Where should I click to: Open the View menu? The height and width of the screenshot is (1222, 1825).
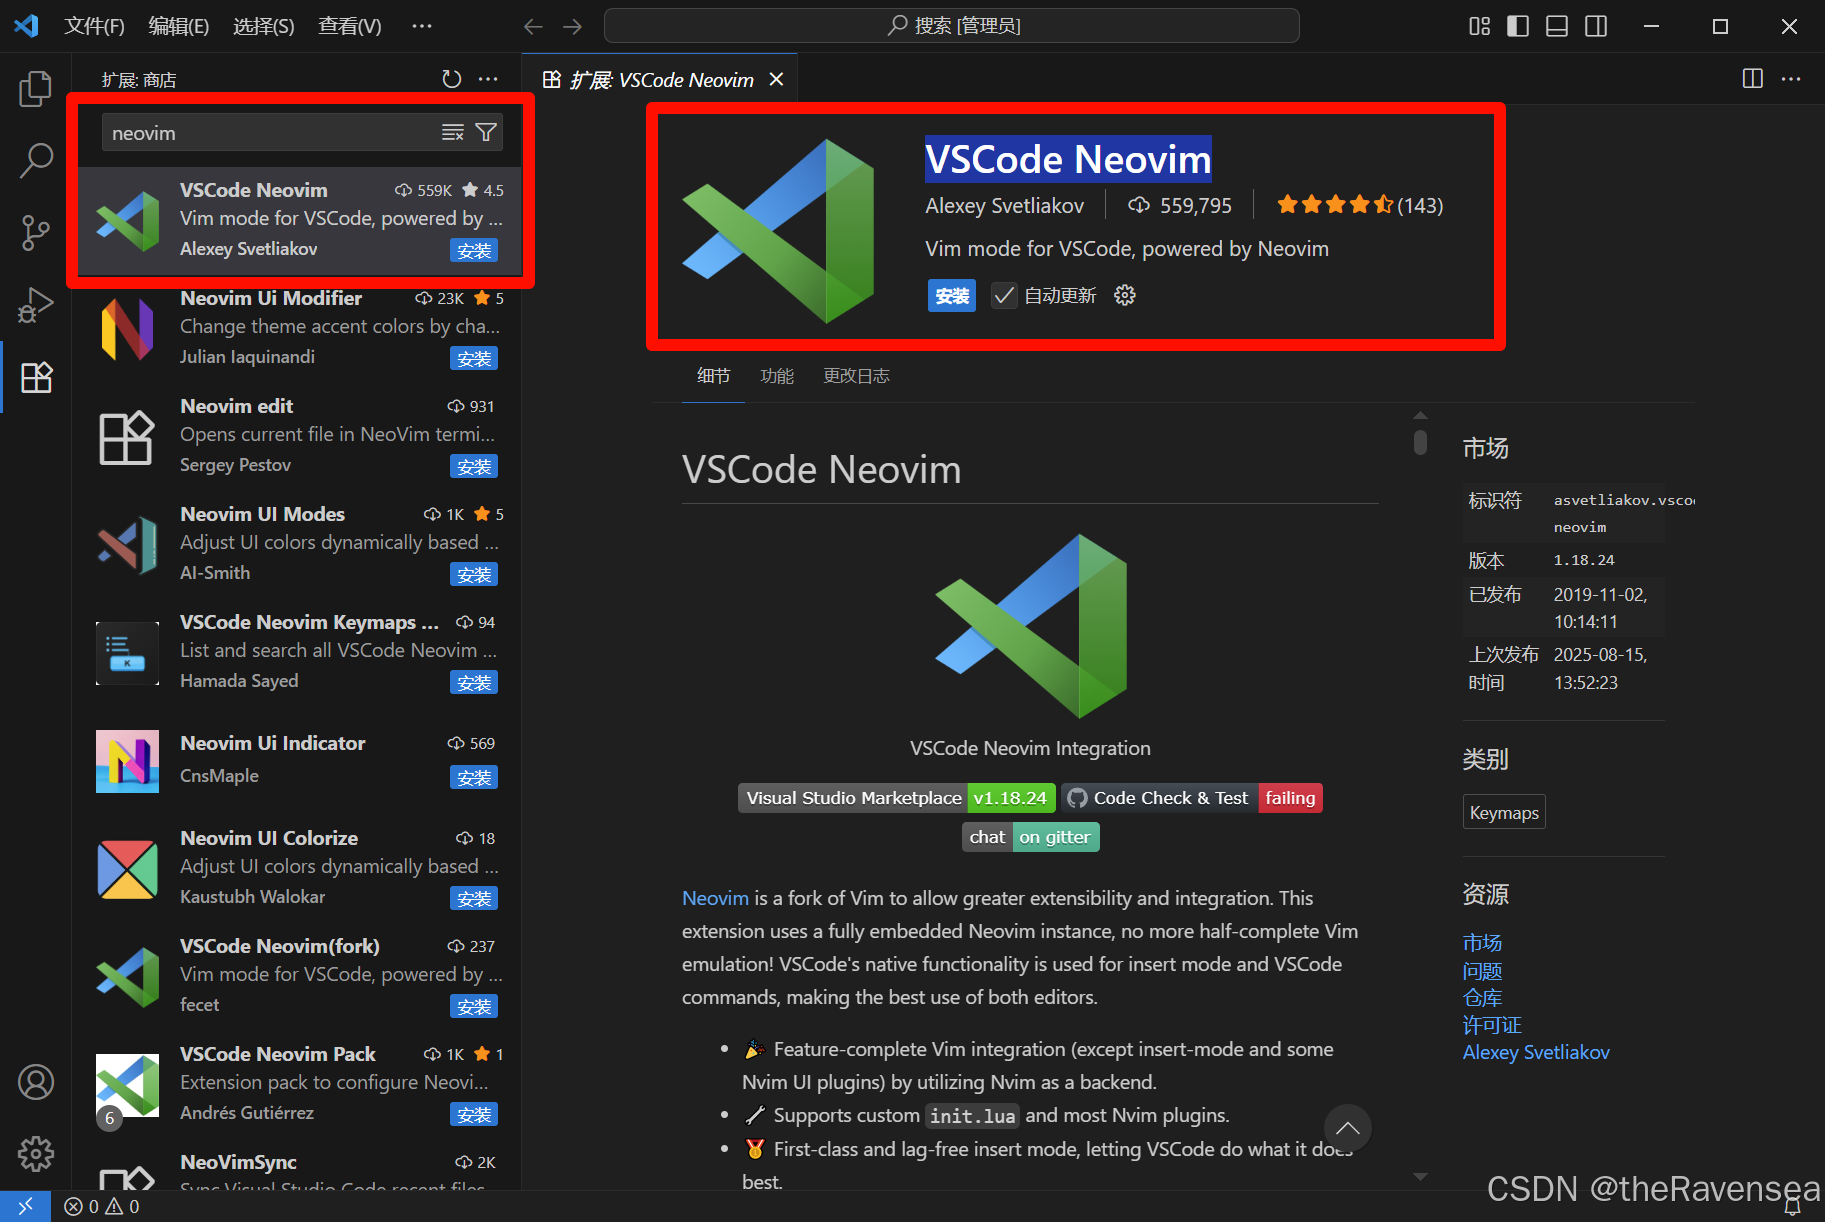[x=350, y=26]
